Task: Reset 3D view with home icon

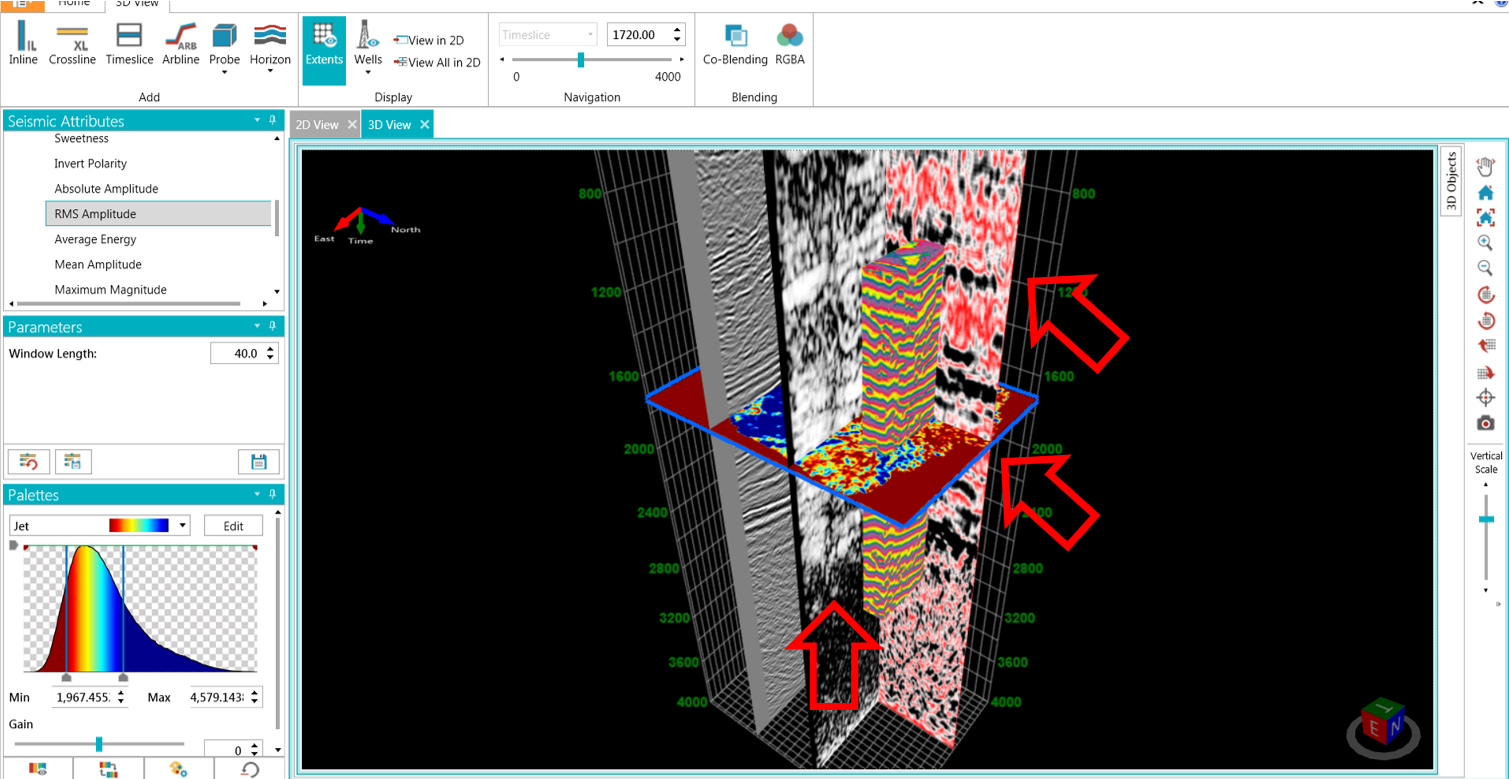Action: click(1485, 192)
